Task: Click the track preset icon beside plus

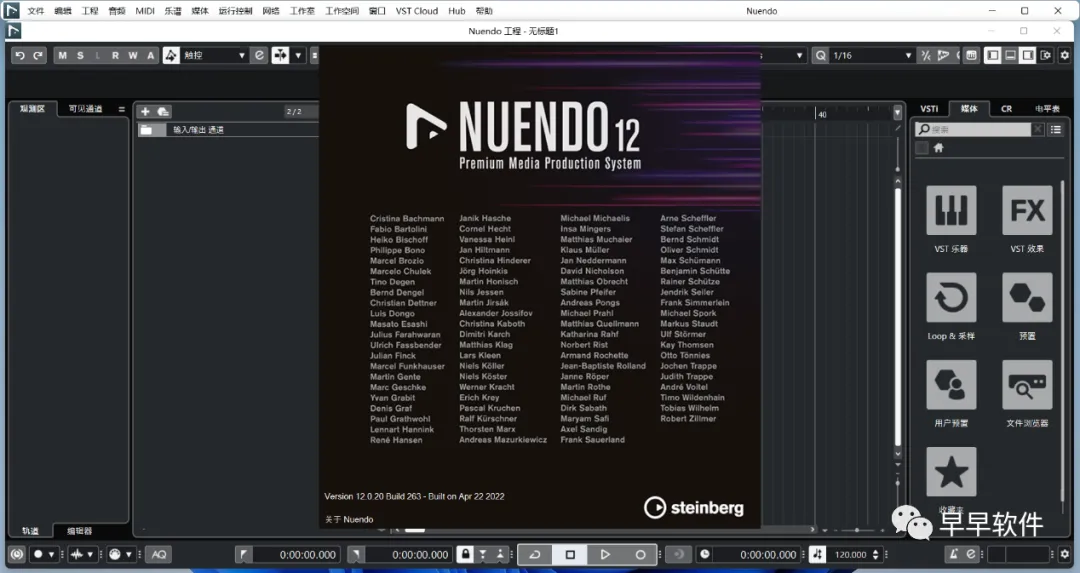Action: tap(163, 112)
